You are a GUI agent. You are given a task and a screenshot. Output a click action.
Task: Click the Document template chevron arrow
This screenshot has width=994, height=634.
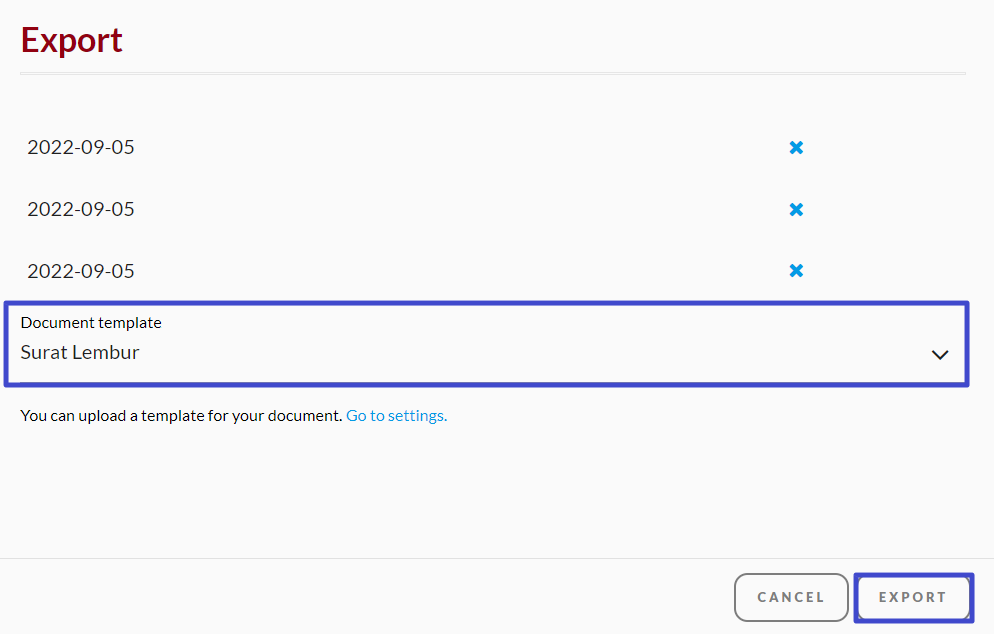point(939,354)
